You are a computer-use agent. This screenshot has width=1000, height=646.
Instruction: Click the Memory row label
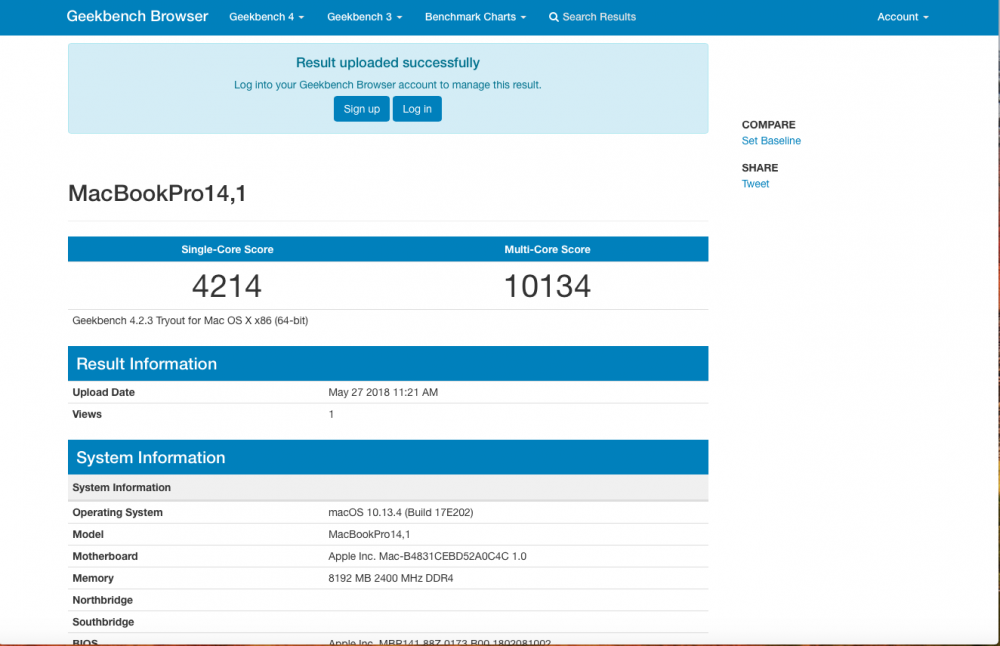pos(93,578)
